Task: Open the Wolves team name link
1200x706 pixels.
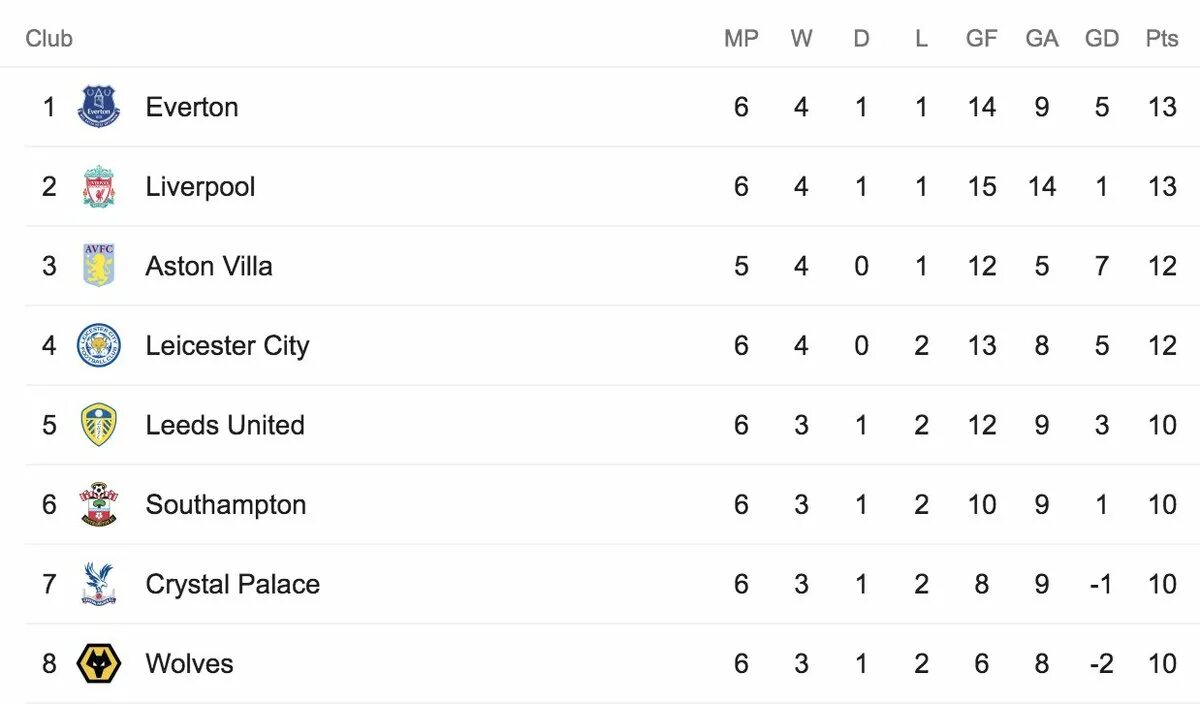Action: [x=189, y=663]
